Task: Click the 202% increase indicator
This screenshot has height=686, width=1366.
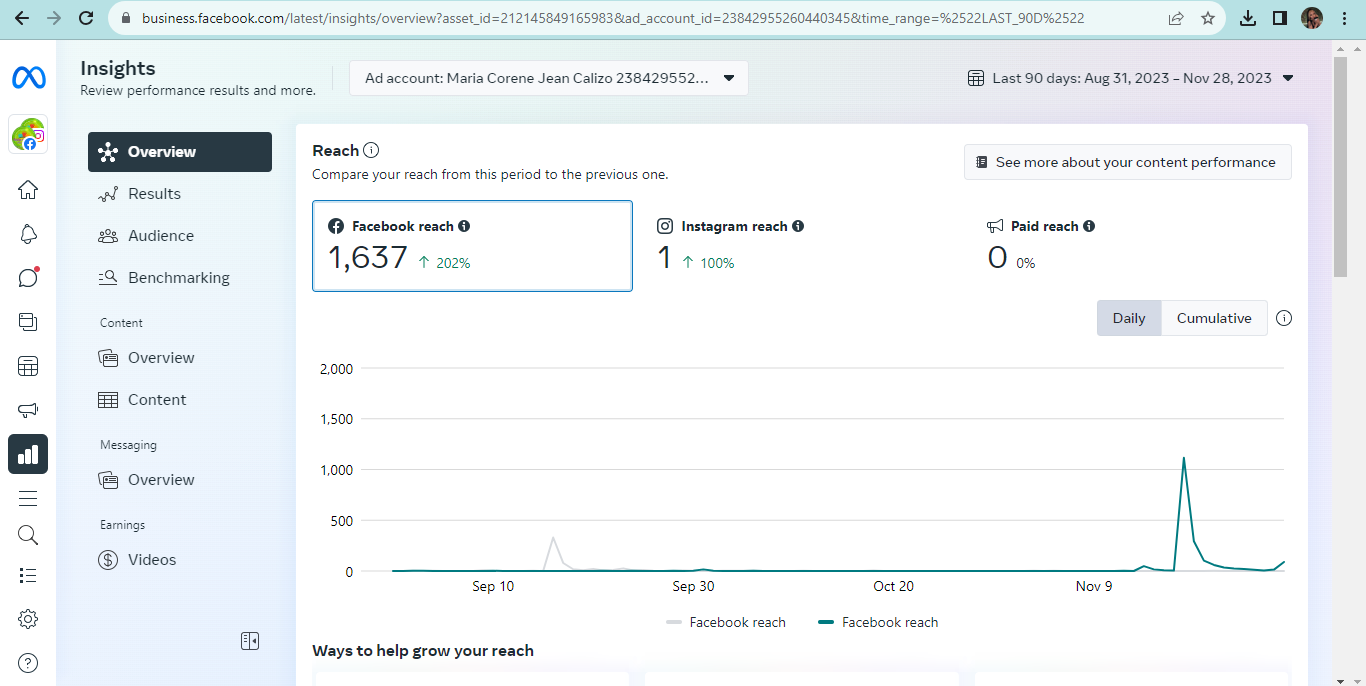Action: coord(444,263)
